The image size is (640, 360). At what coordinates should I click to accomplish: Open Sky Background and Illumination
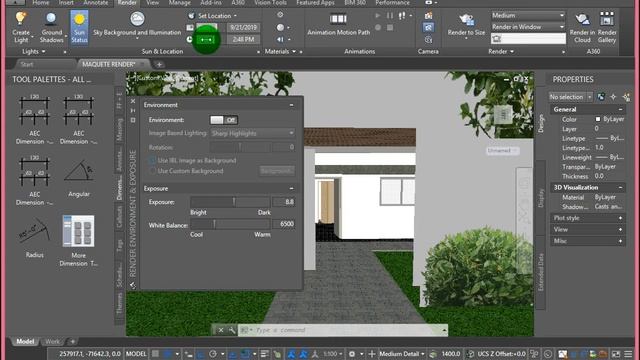click(137, 24)
